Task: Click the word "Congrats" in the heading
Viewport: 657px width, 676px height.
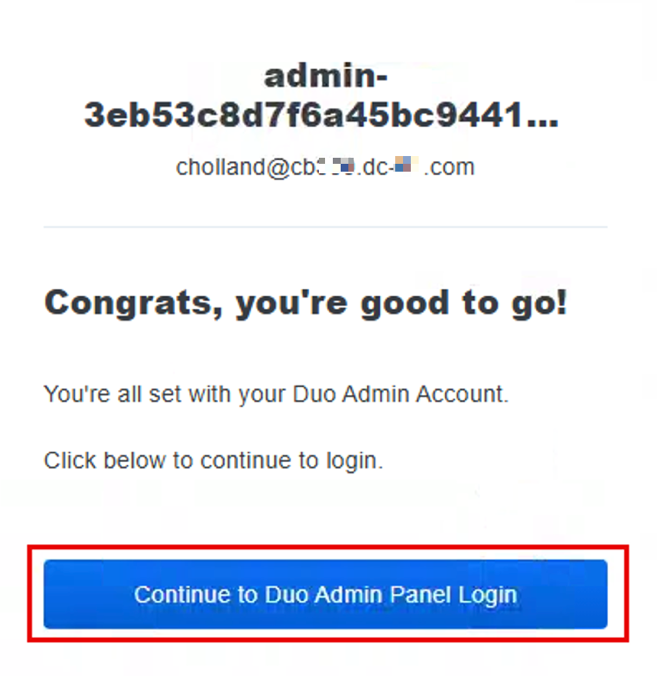Action: coord(128,302)
